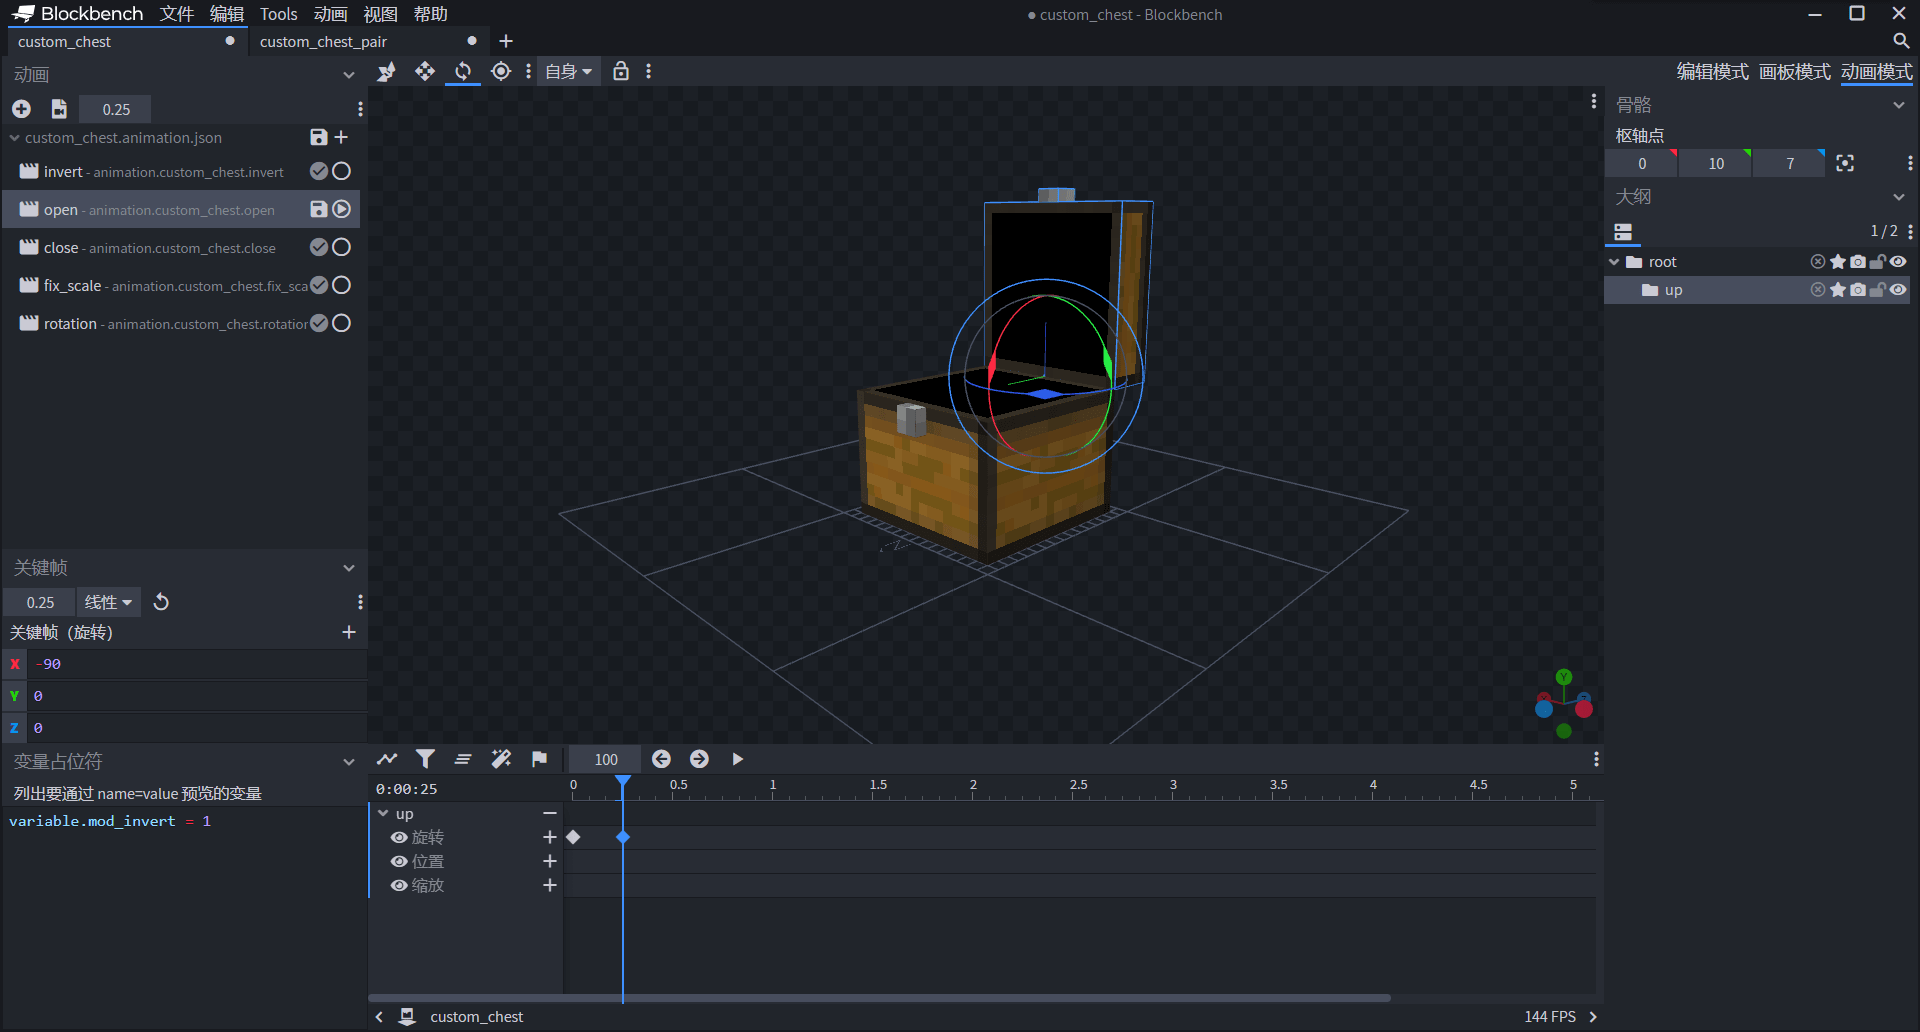The height and width of the screenshot is (1032, 1920).
Task: Select the pivot tool in the toolbar
Action: coord(501,71)
